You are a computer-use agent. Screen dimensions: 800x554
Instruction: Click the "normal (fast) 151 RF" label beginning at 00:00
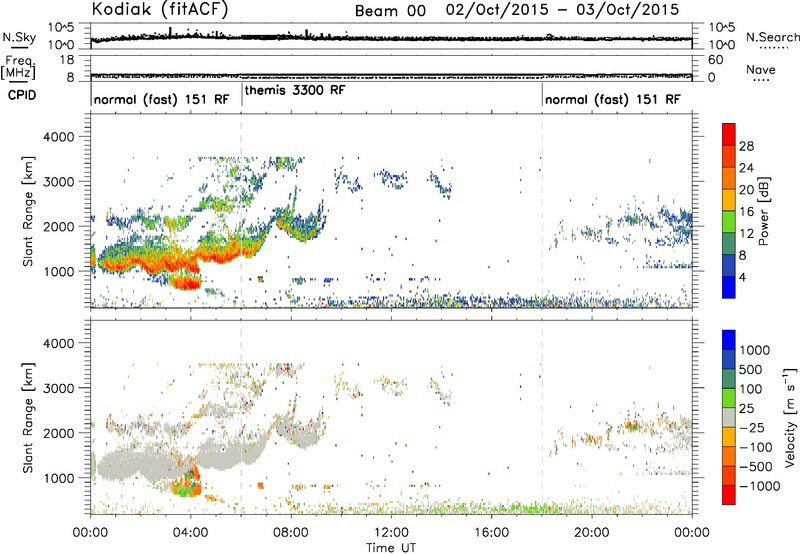[161, 99]
